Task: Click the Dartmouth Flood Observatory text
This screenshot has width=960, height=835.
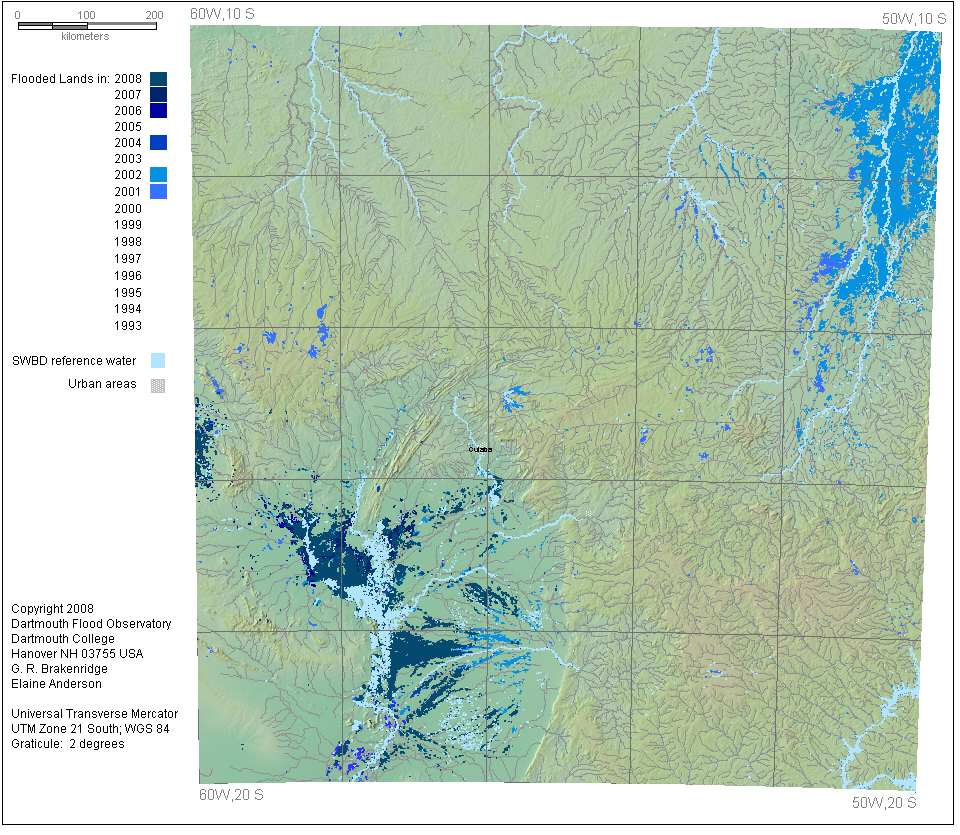Action: click(91, 624)
